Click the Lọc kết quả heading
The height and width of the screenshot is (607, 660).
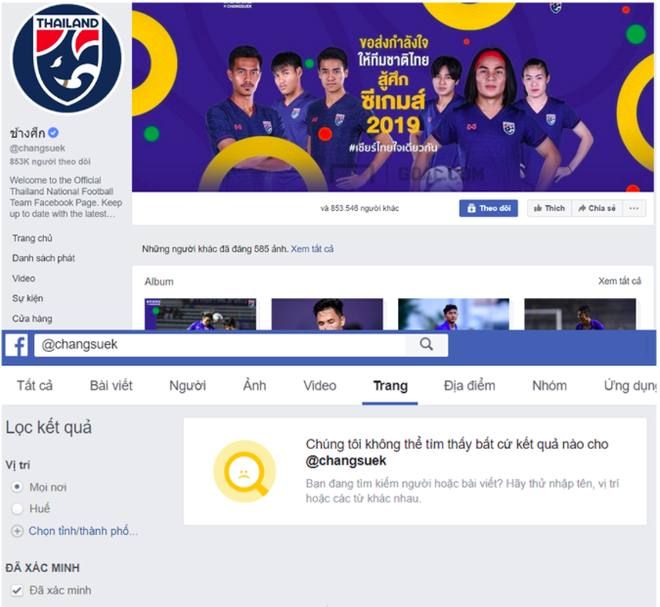click(x=49, y=428)
